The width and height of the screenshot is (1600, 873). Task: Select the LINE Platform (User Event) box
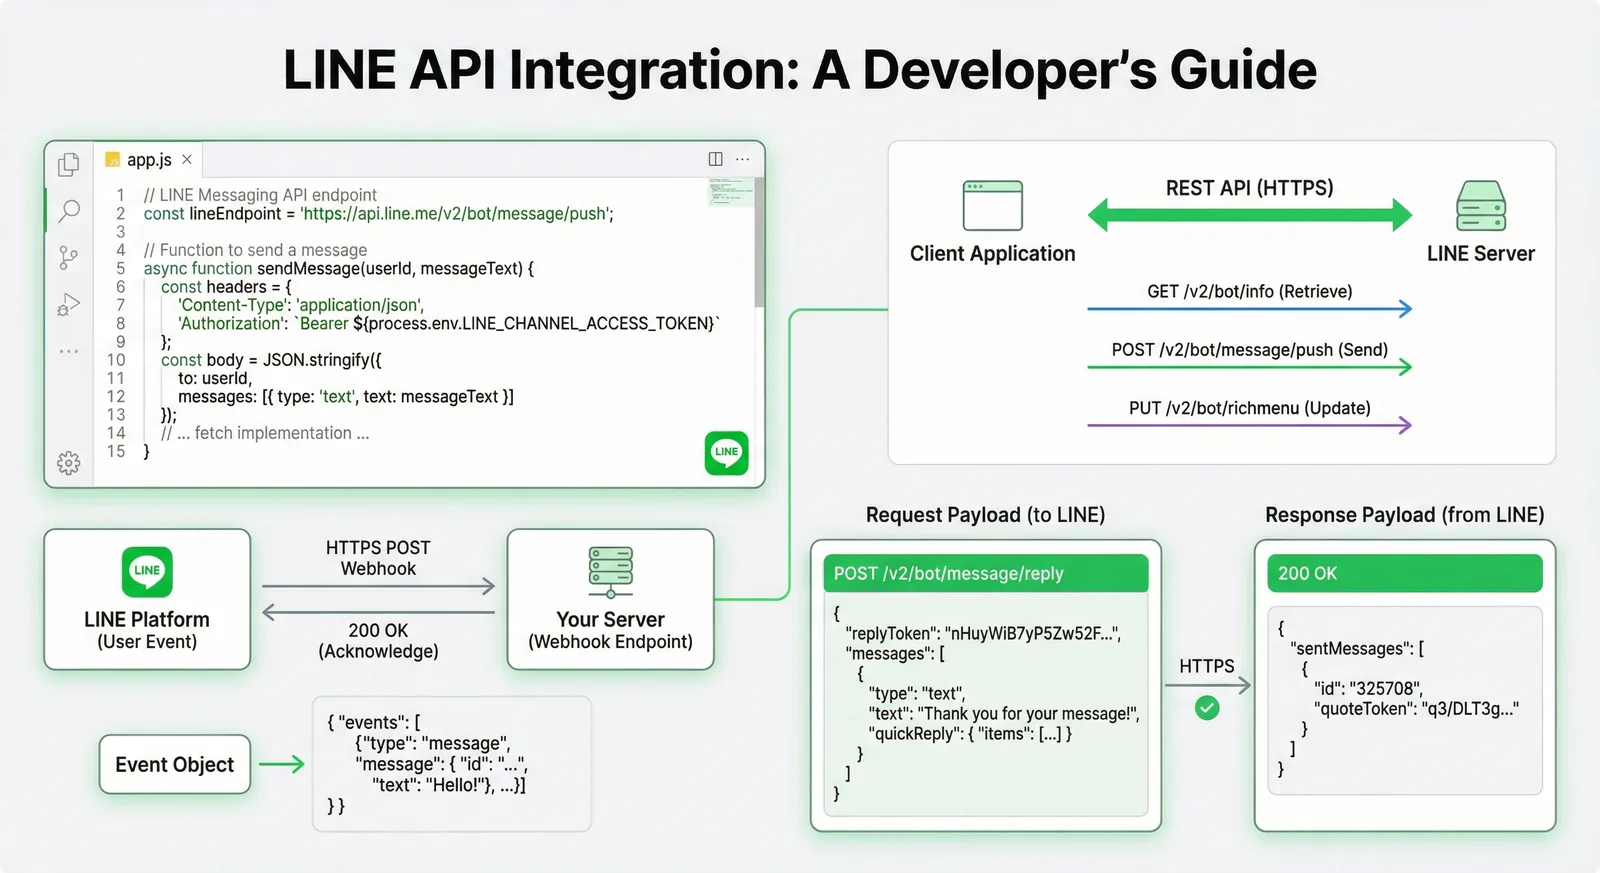pyautogui.click(x=147, y=599)
